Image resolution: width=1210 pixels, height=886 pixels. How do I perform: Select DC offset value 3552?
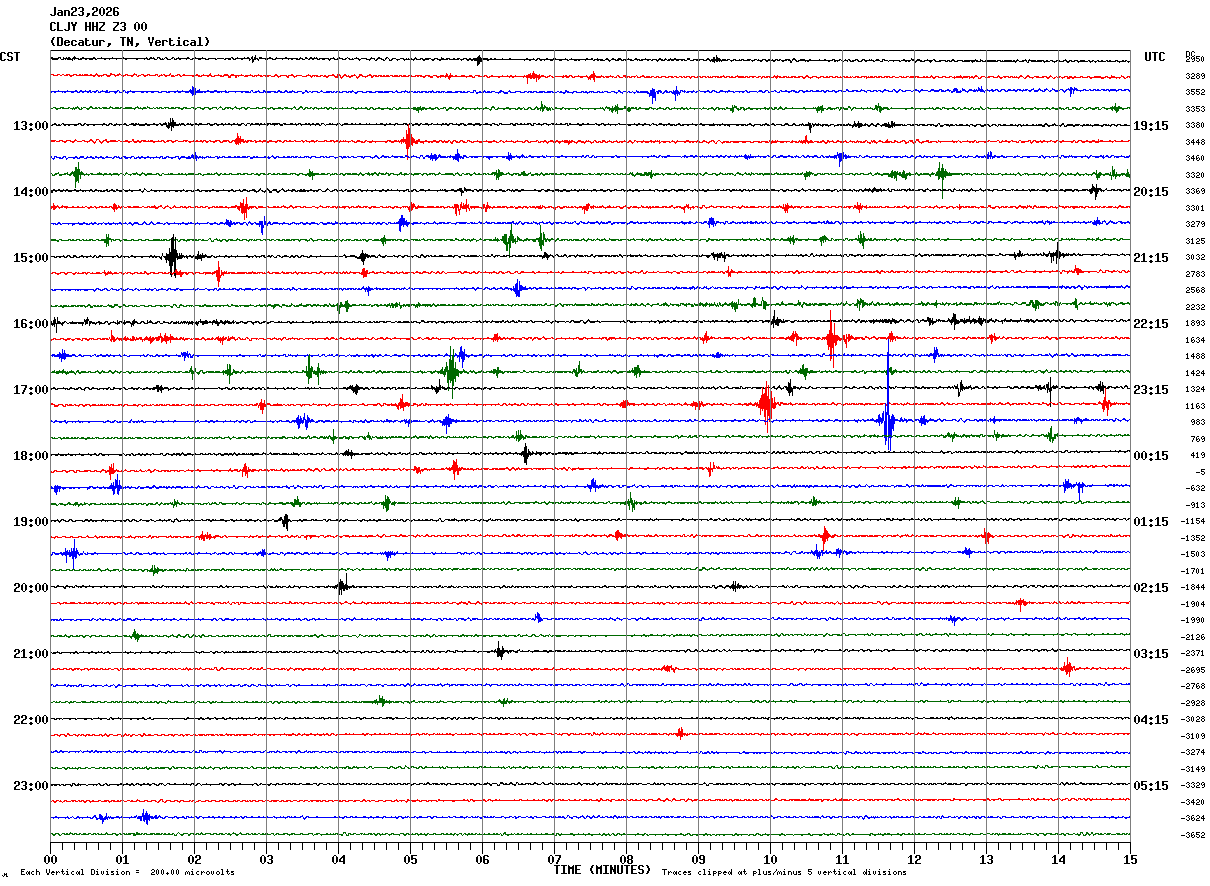1195,92
